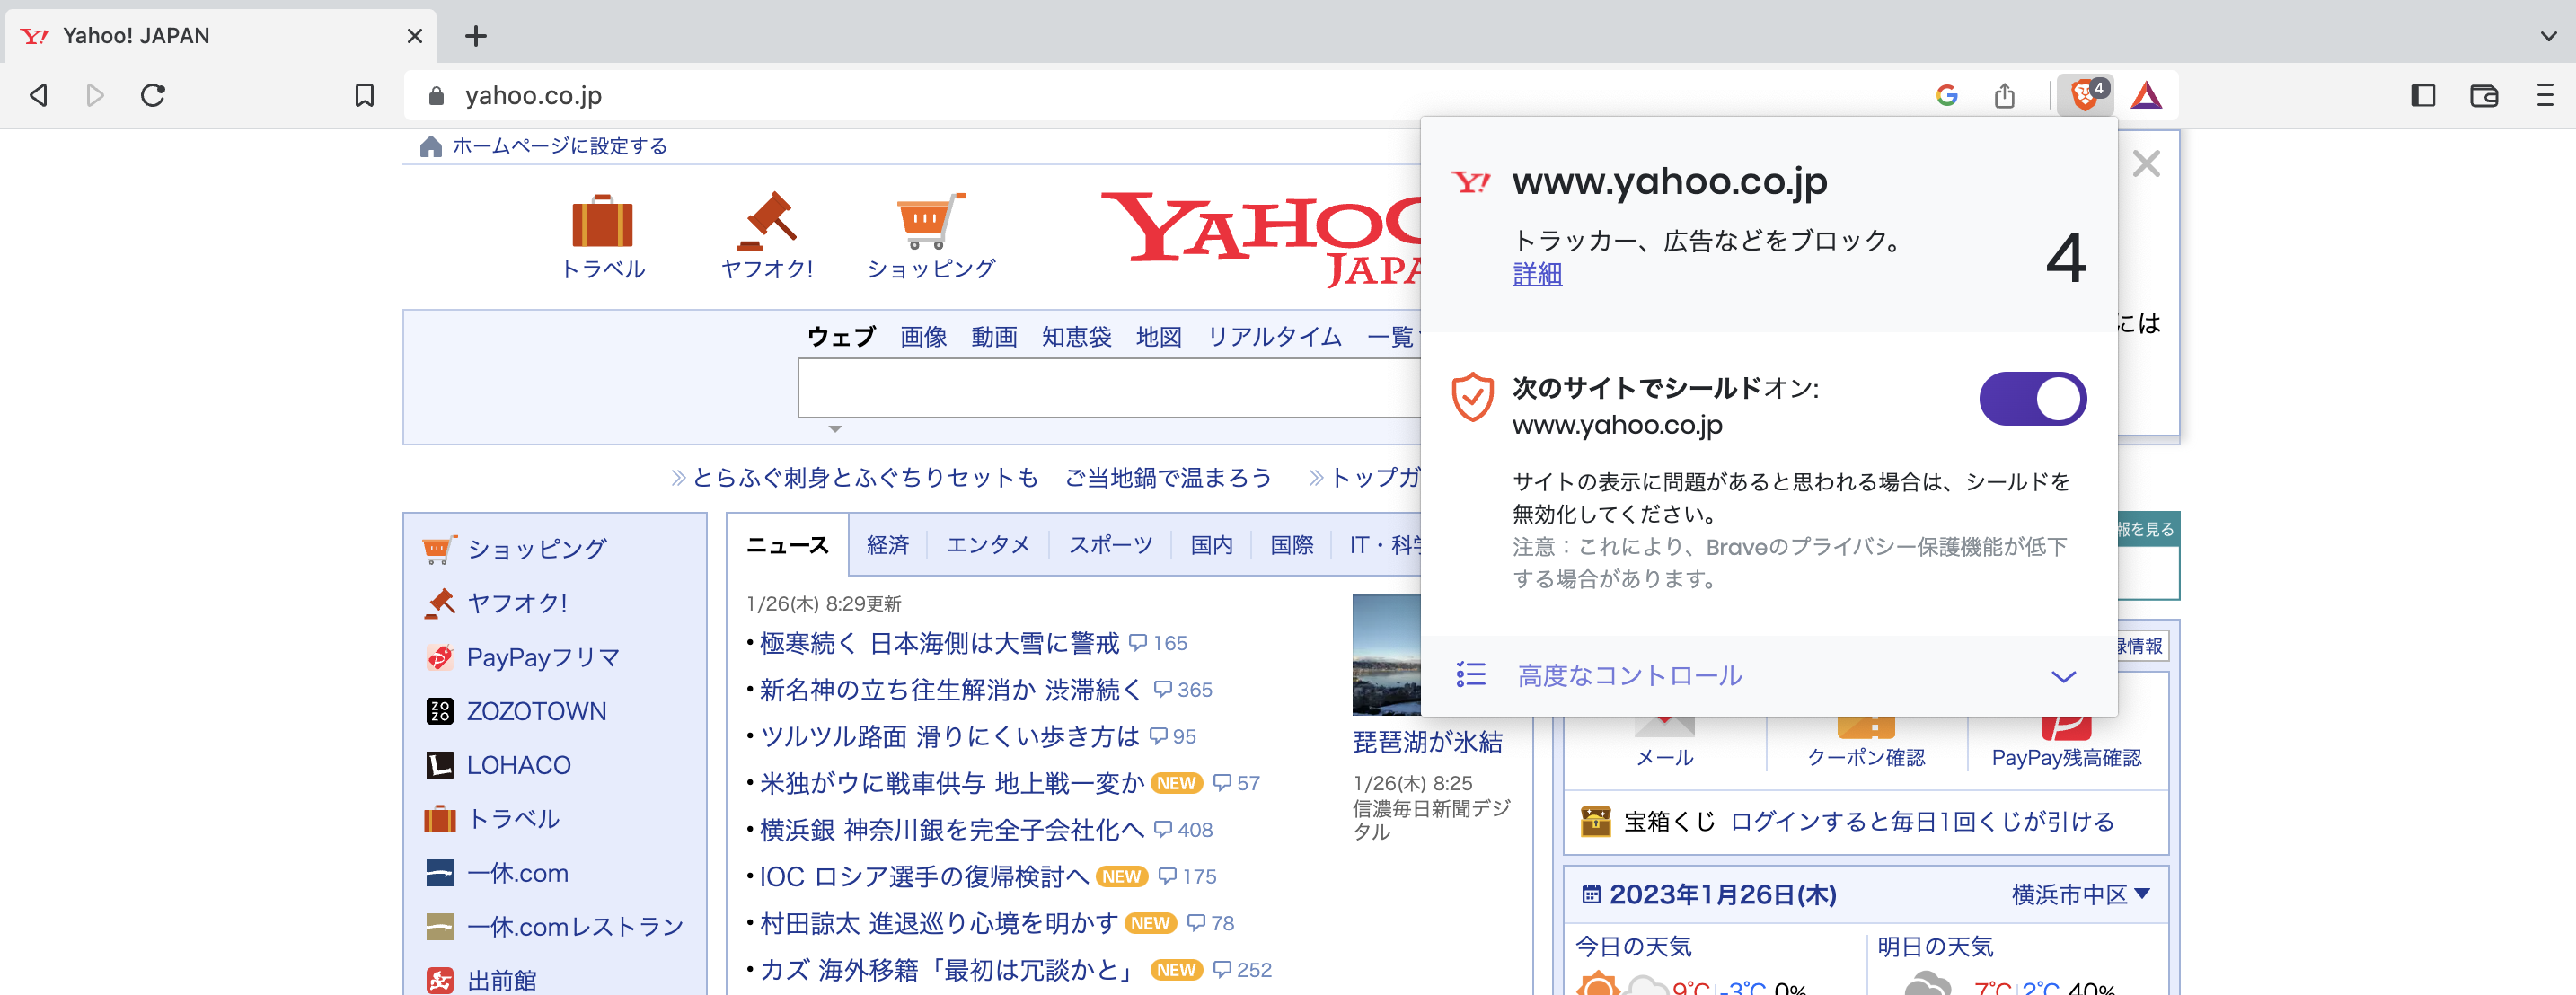
Task: Click the 高度なコントロール list icon
Action: (1471, 675)
